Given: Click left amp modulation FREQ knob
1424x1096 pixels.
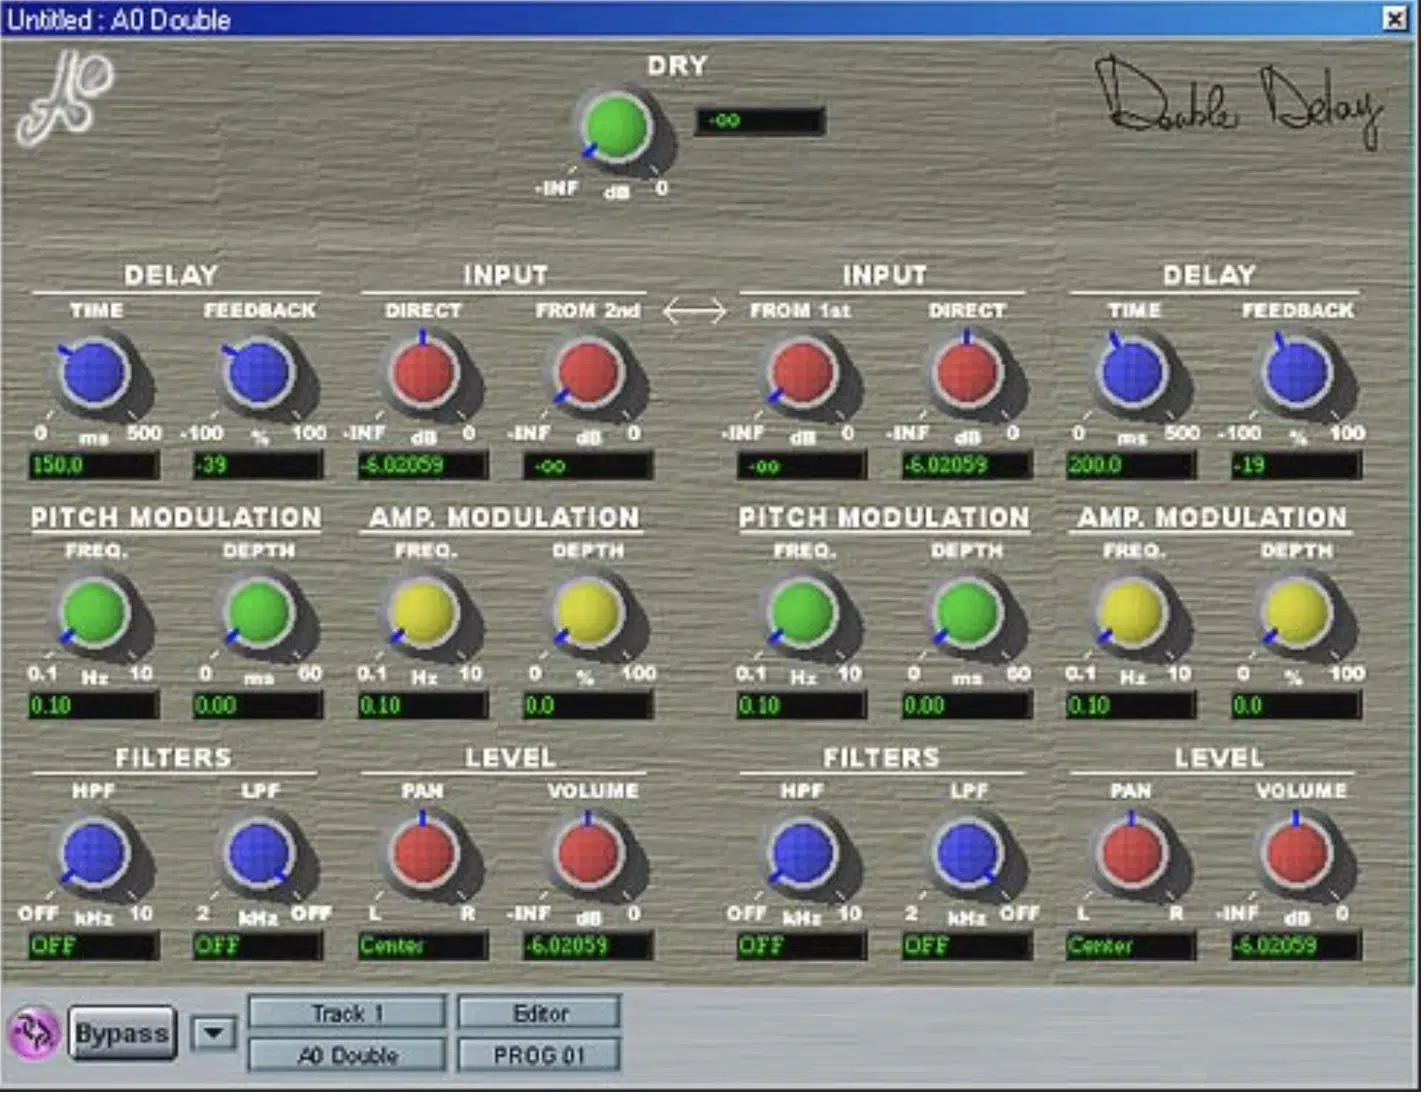Looking at the screenshot, I should click(423, 613).
